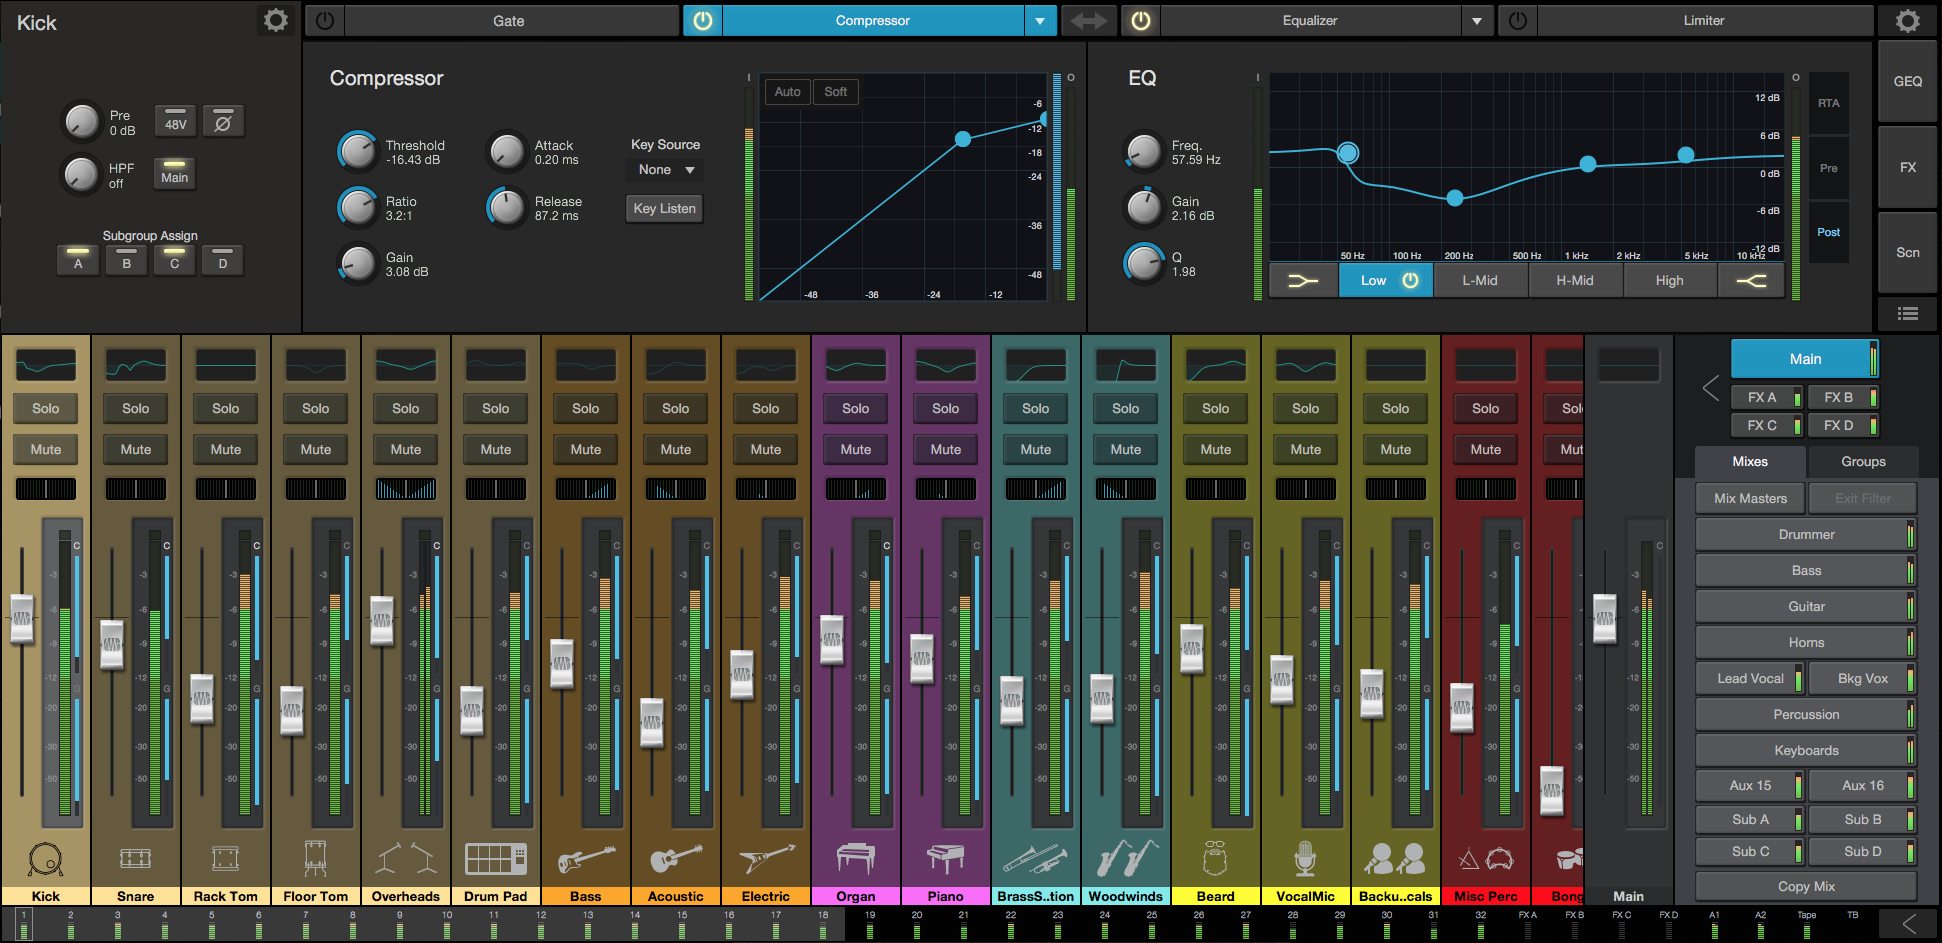1942x943 pixels.
Task: Open Key Source None dropdown
Action: point(666,170)
